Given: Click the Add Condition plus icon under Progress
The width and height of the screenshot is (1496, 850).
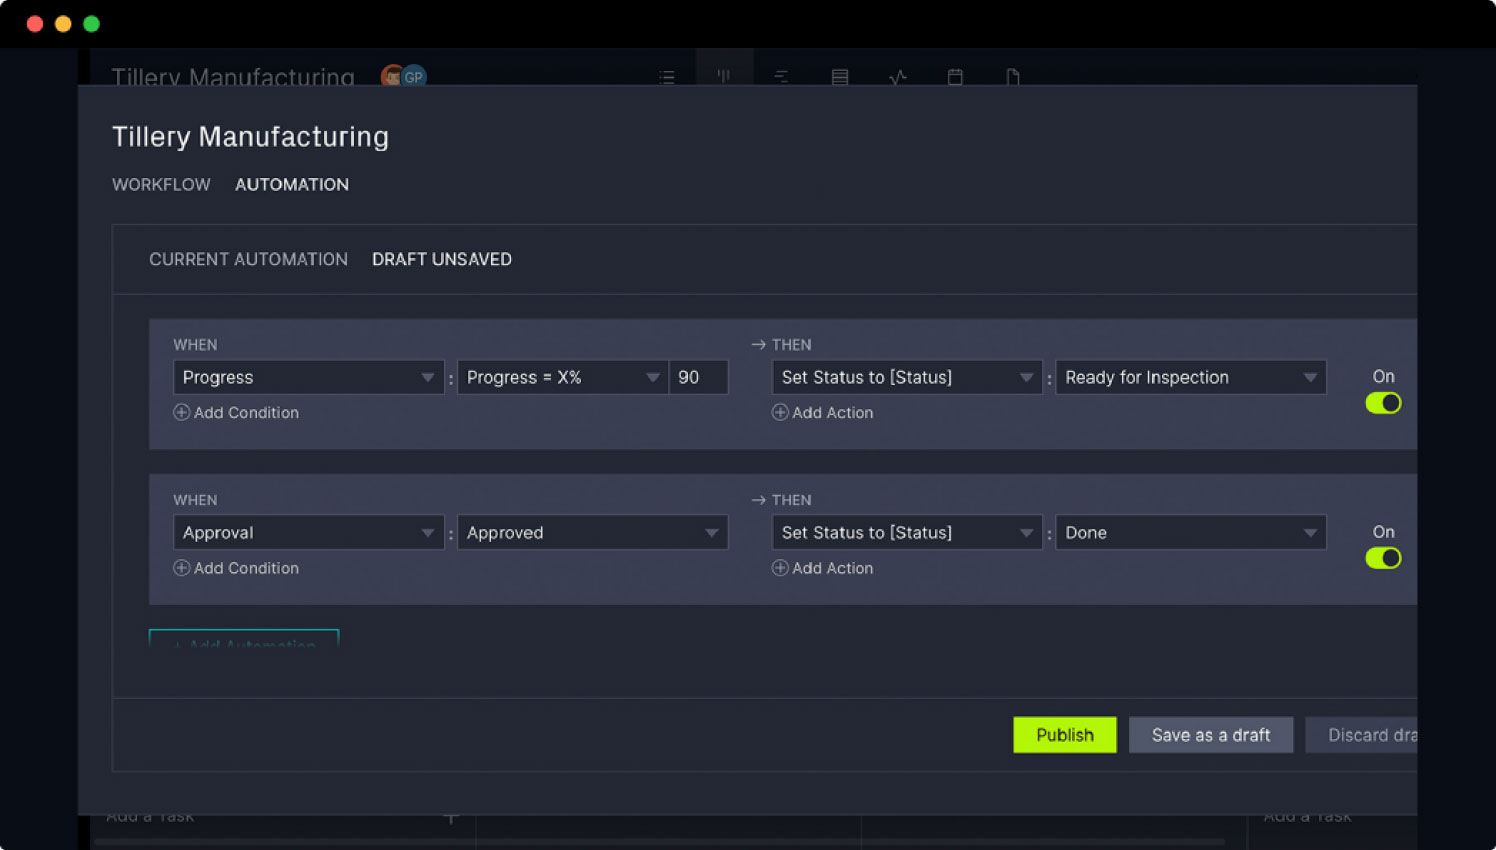Looking at the screenshot, I should click(181, 412).
